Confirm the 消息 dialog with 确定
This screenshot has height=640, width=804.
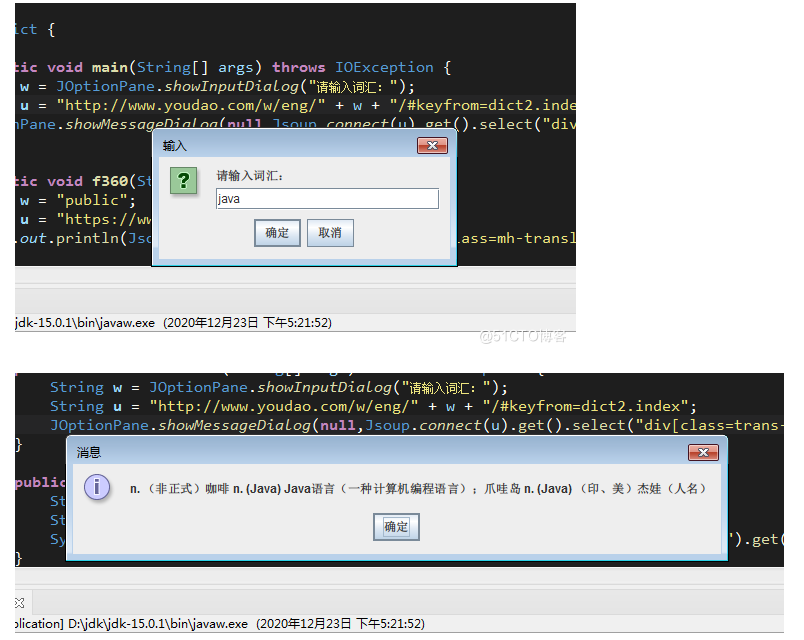click(396, 526)
